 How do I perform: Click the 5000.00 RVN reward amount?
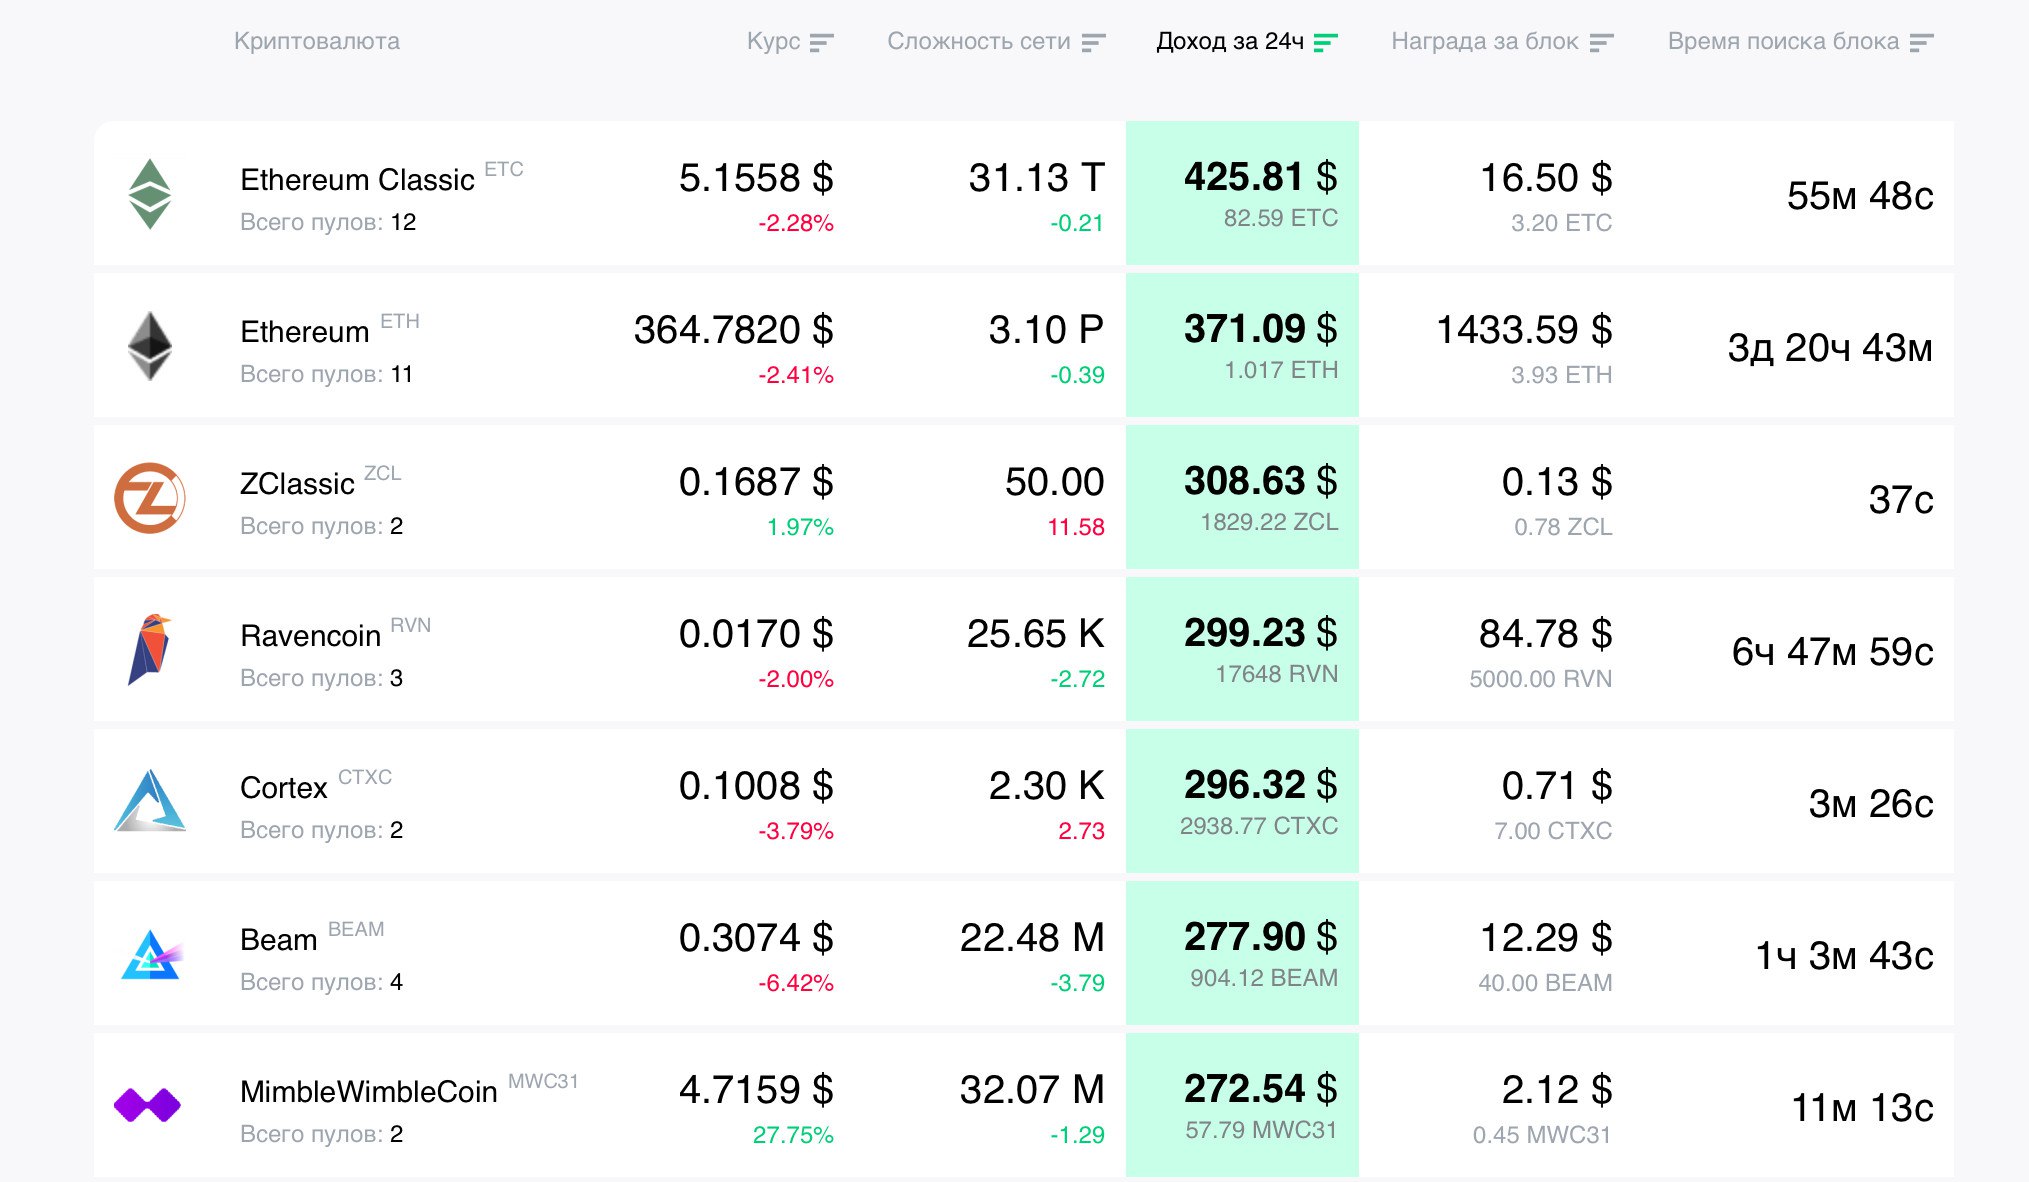(1541, 679)
